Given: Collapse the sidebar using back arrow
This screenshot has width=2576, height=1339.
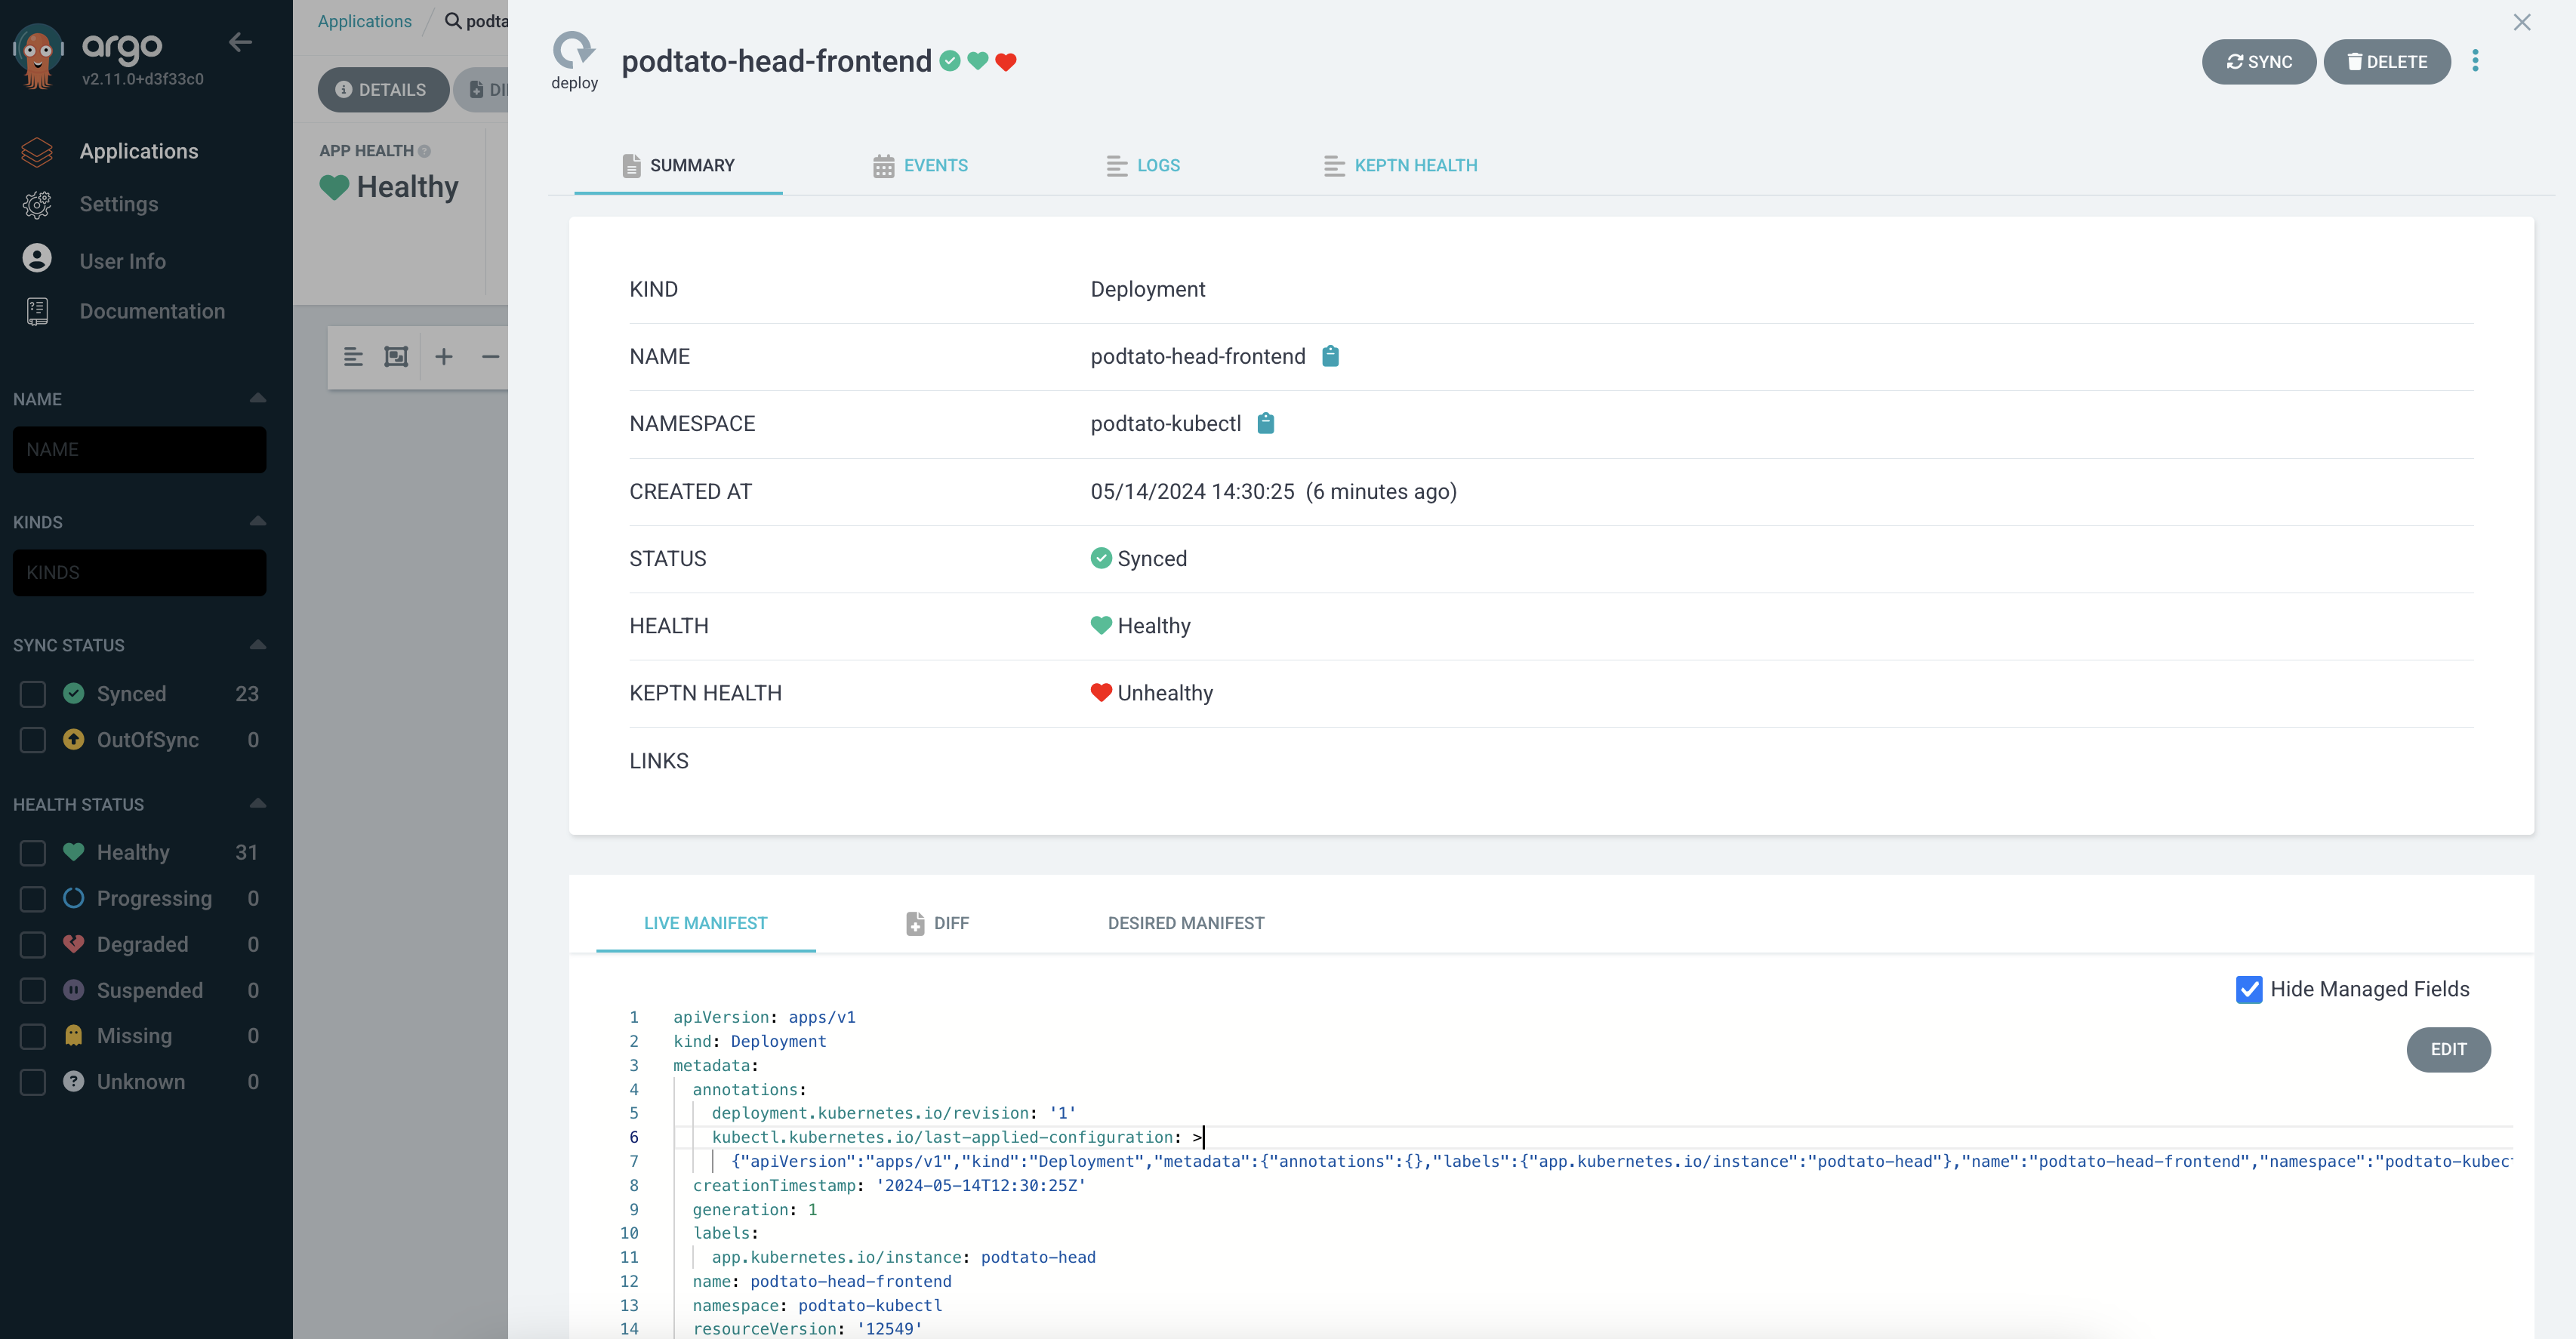Looking at the screenshot, I should pos(240,42).
